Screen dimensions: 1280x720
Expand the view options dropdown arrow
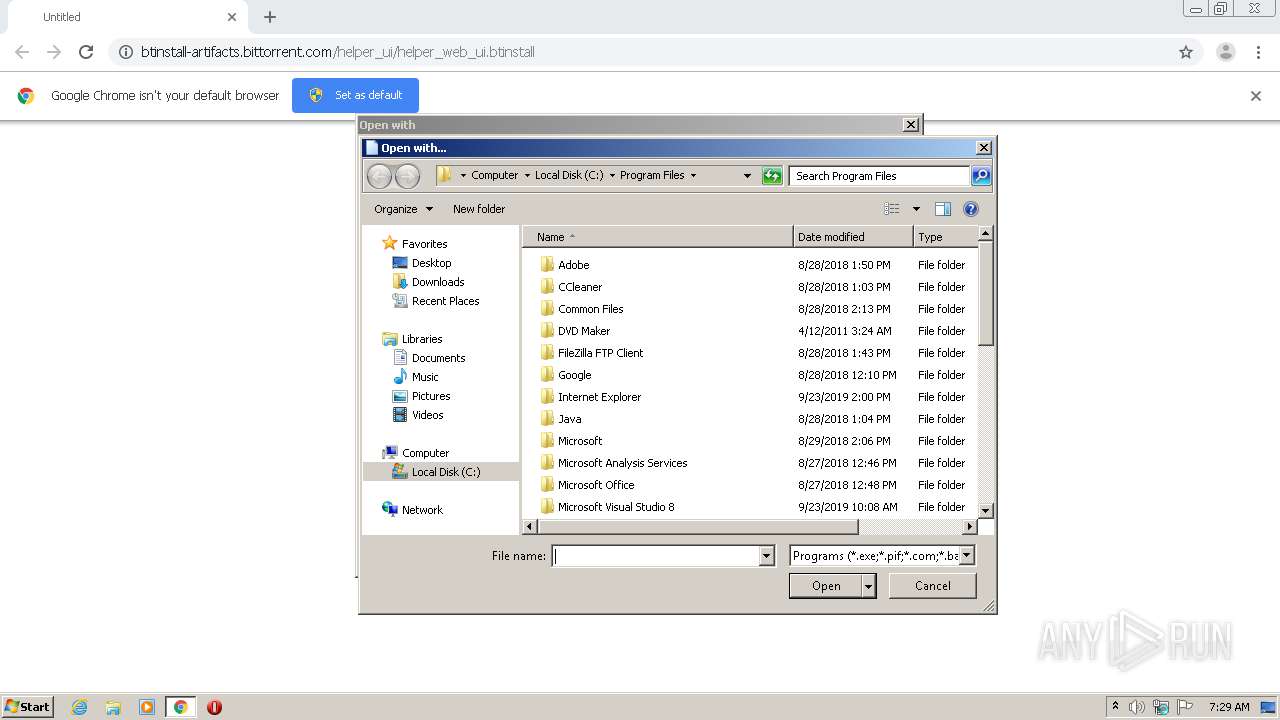tap(916, 209)
